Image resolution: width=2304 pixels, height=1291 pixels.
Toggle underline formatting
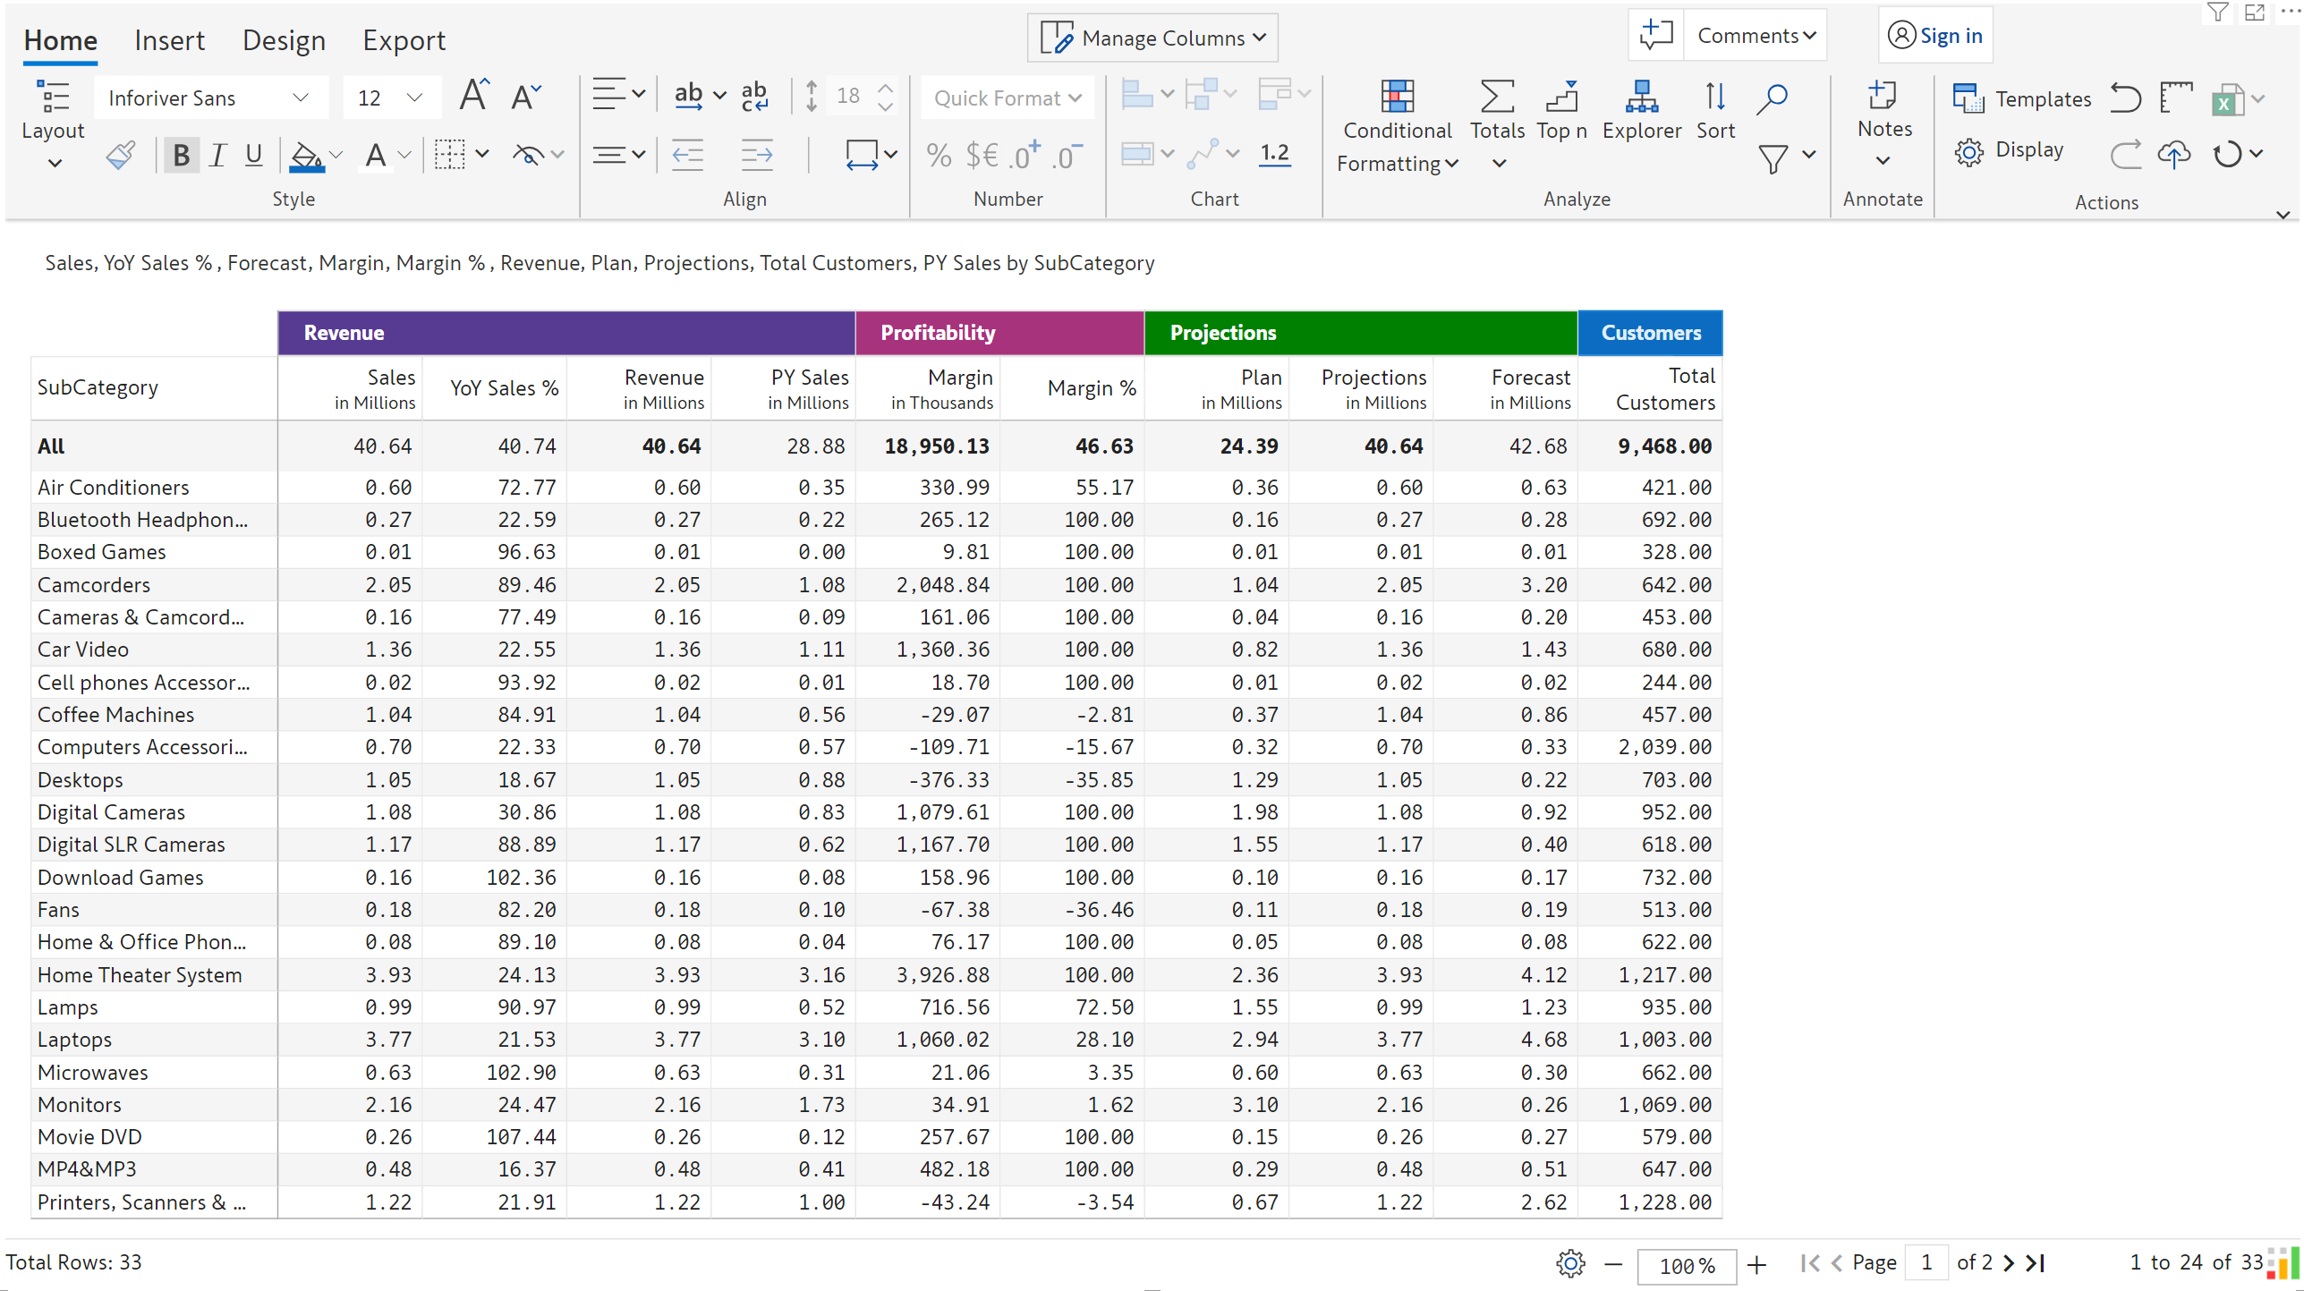pos(253,155)
